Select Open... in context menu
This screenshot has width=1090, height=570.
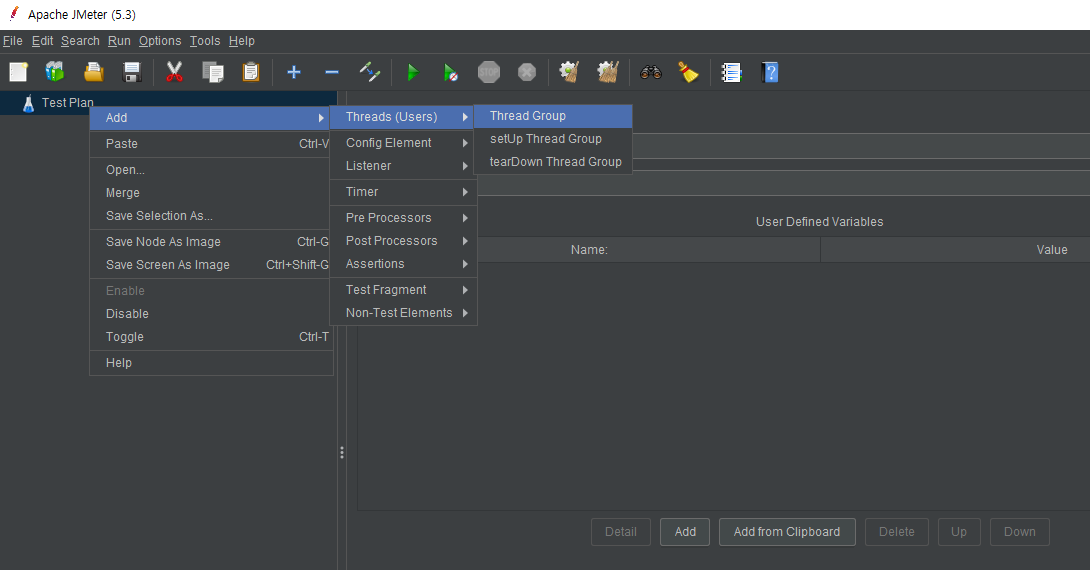click(211, 170)
